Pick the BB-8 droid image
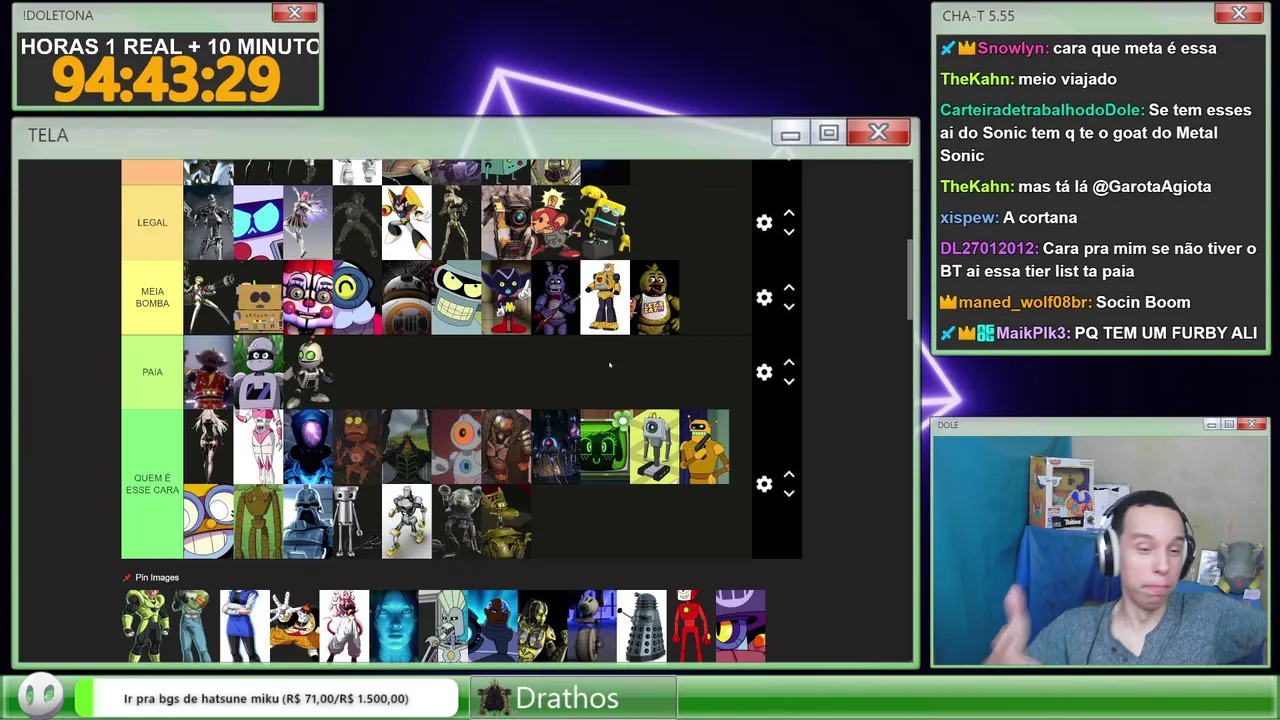 coord(407,297)
